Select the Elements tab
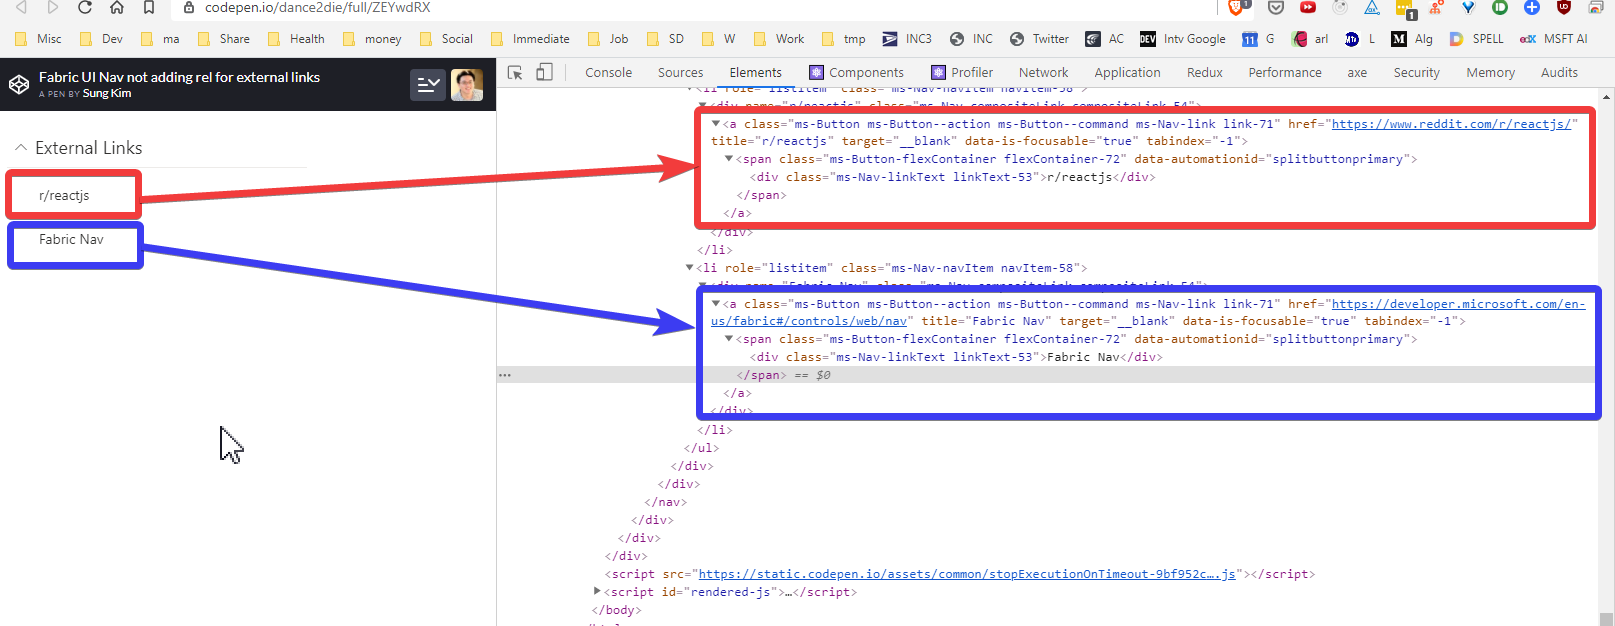 pyautogui.click(x=755, y=72)
